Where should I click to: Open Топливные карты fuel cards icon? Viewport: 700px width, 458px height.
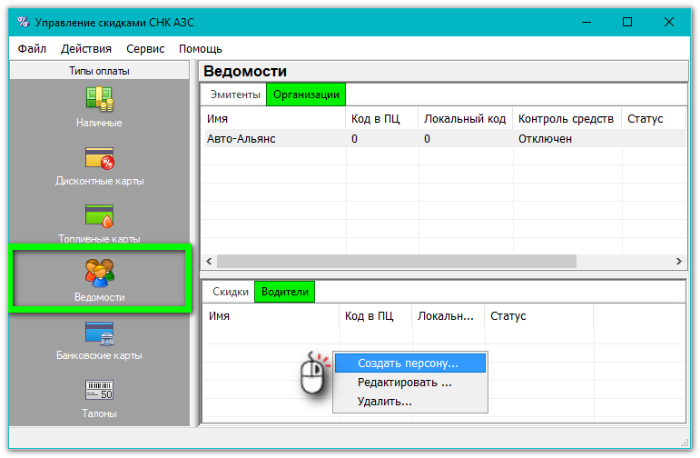(99, 216)
